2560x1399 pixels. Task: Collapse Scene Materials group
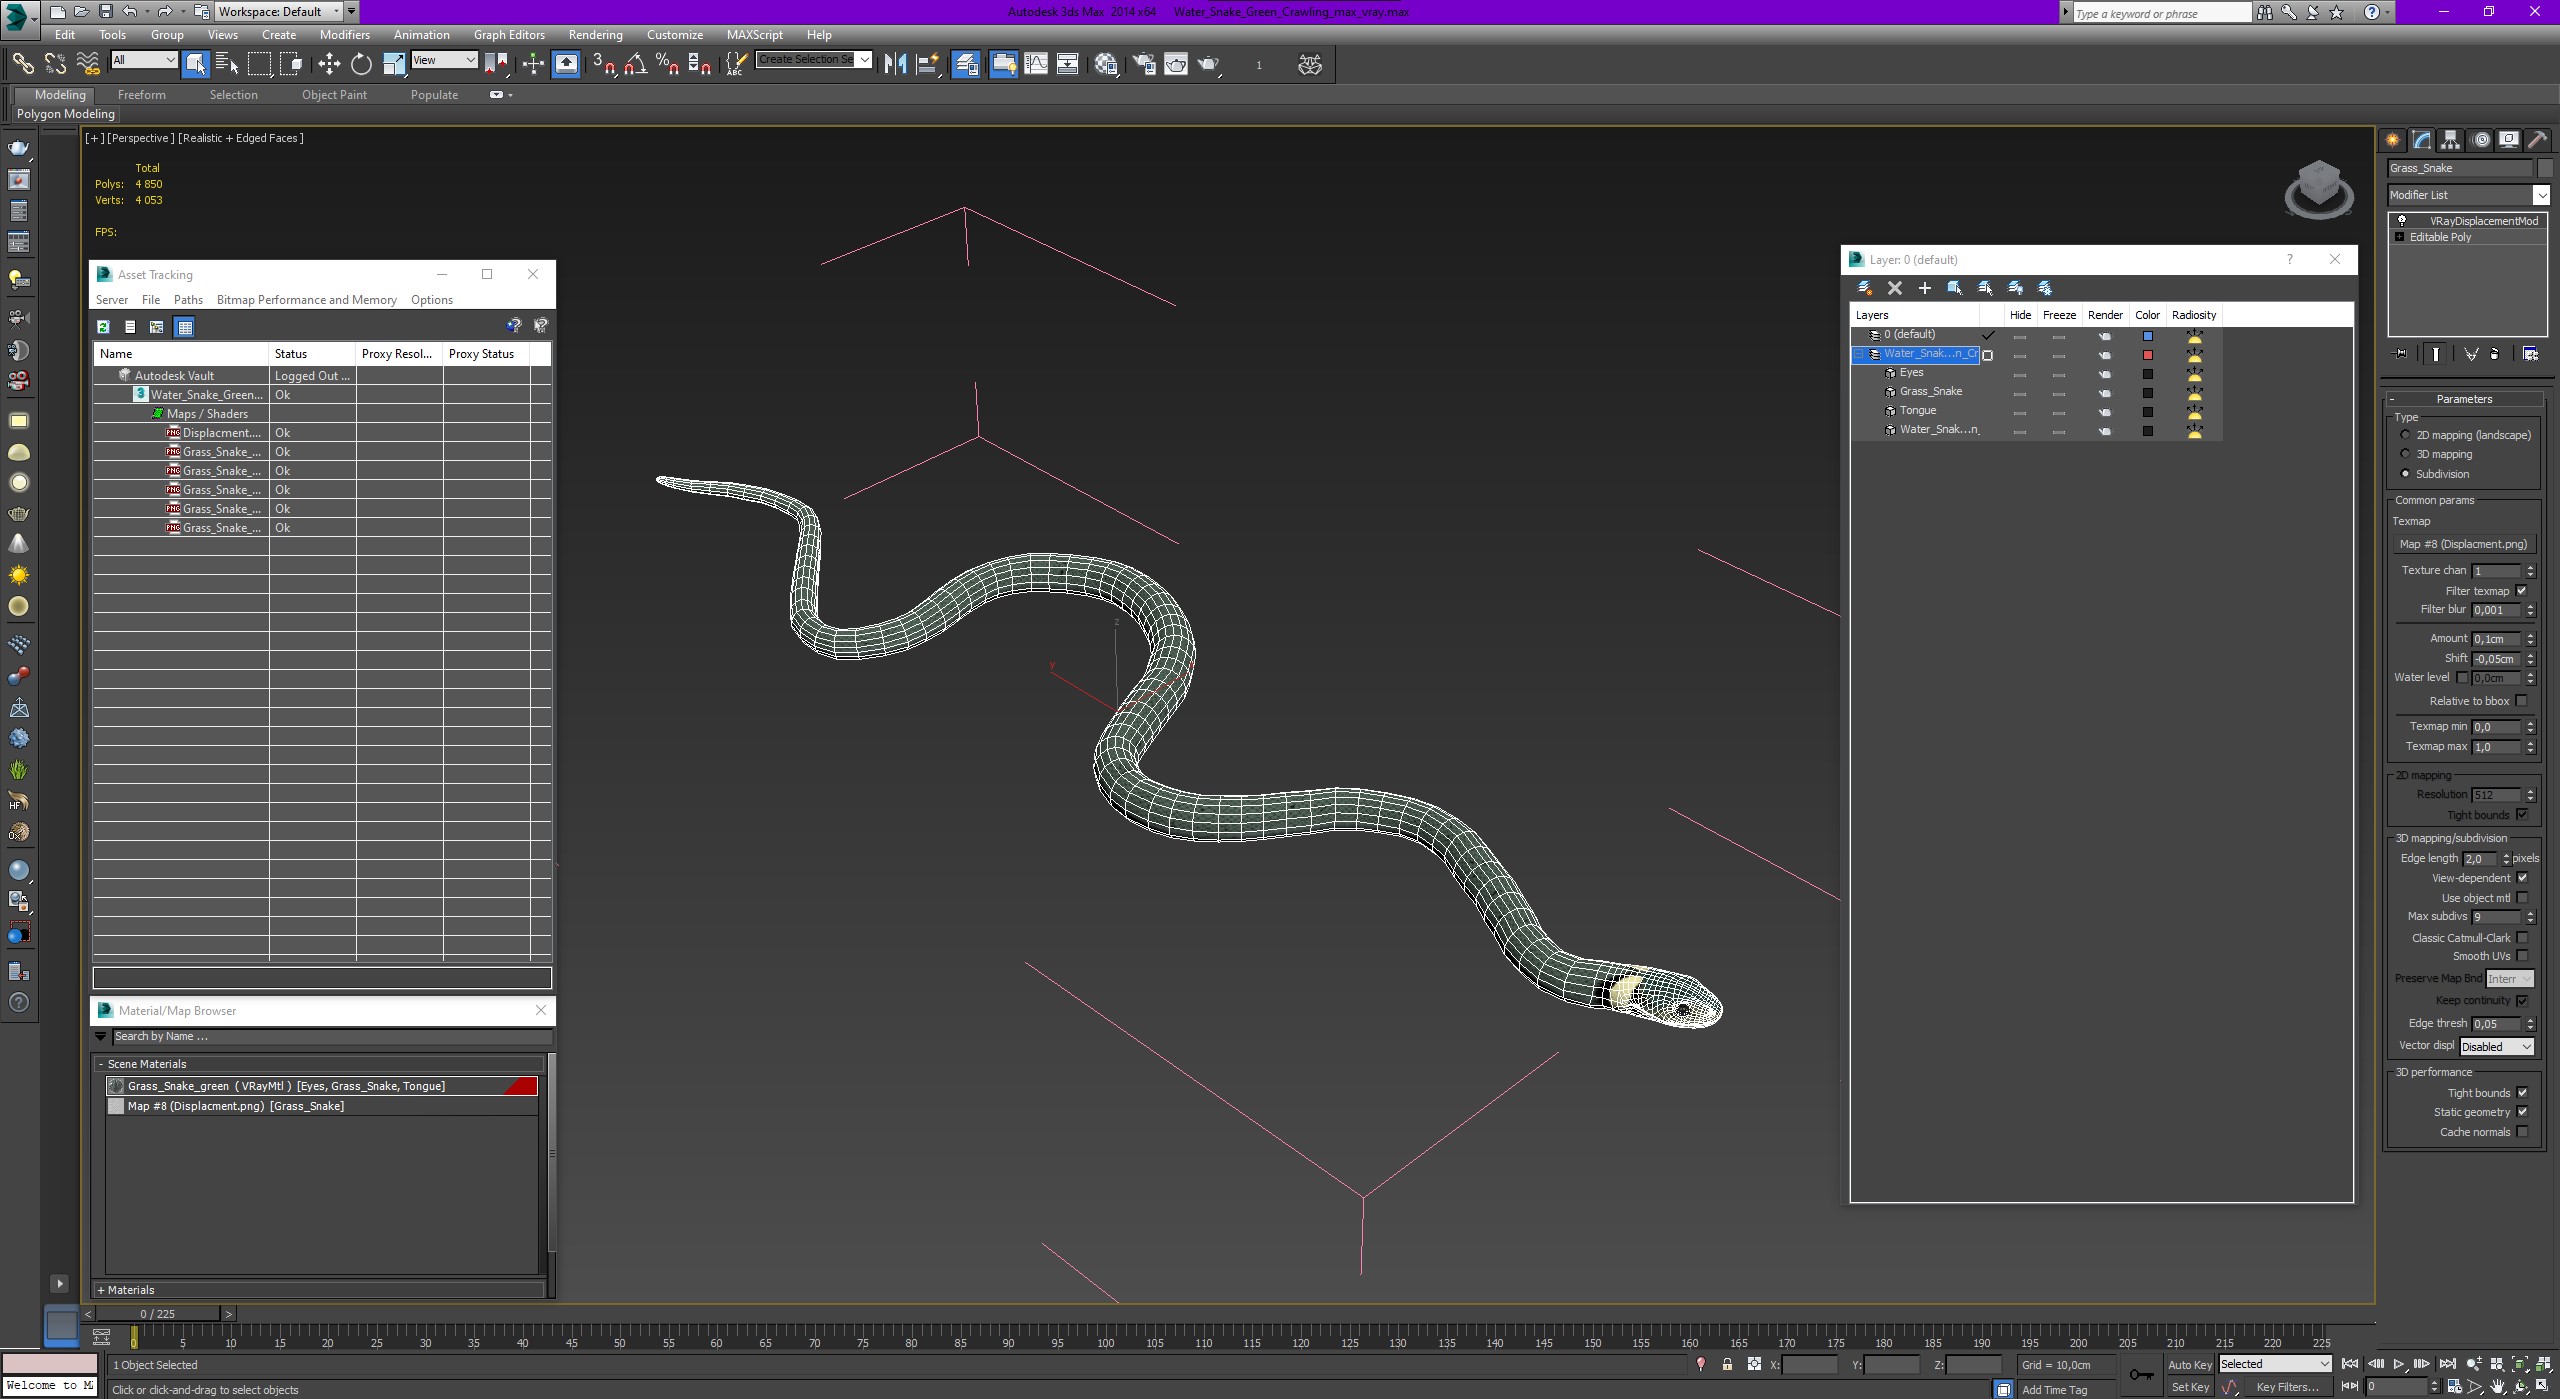[101, 1064]
